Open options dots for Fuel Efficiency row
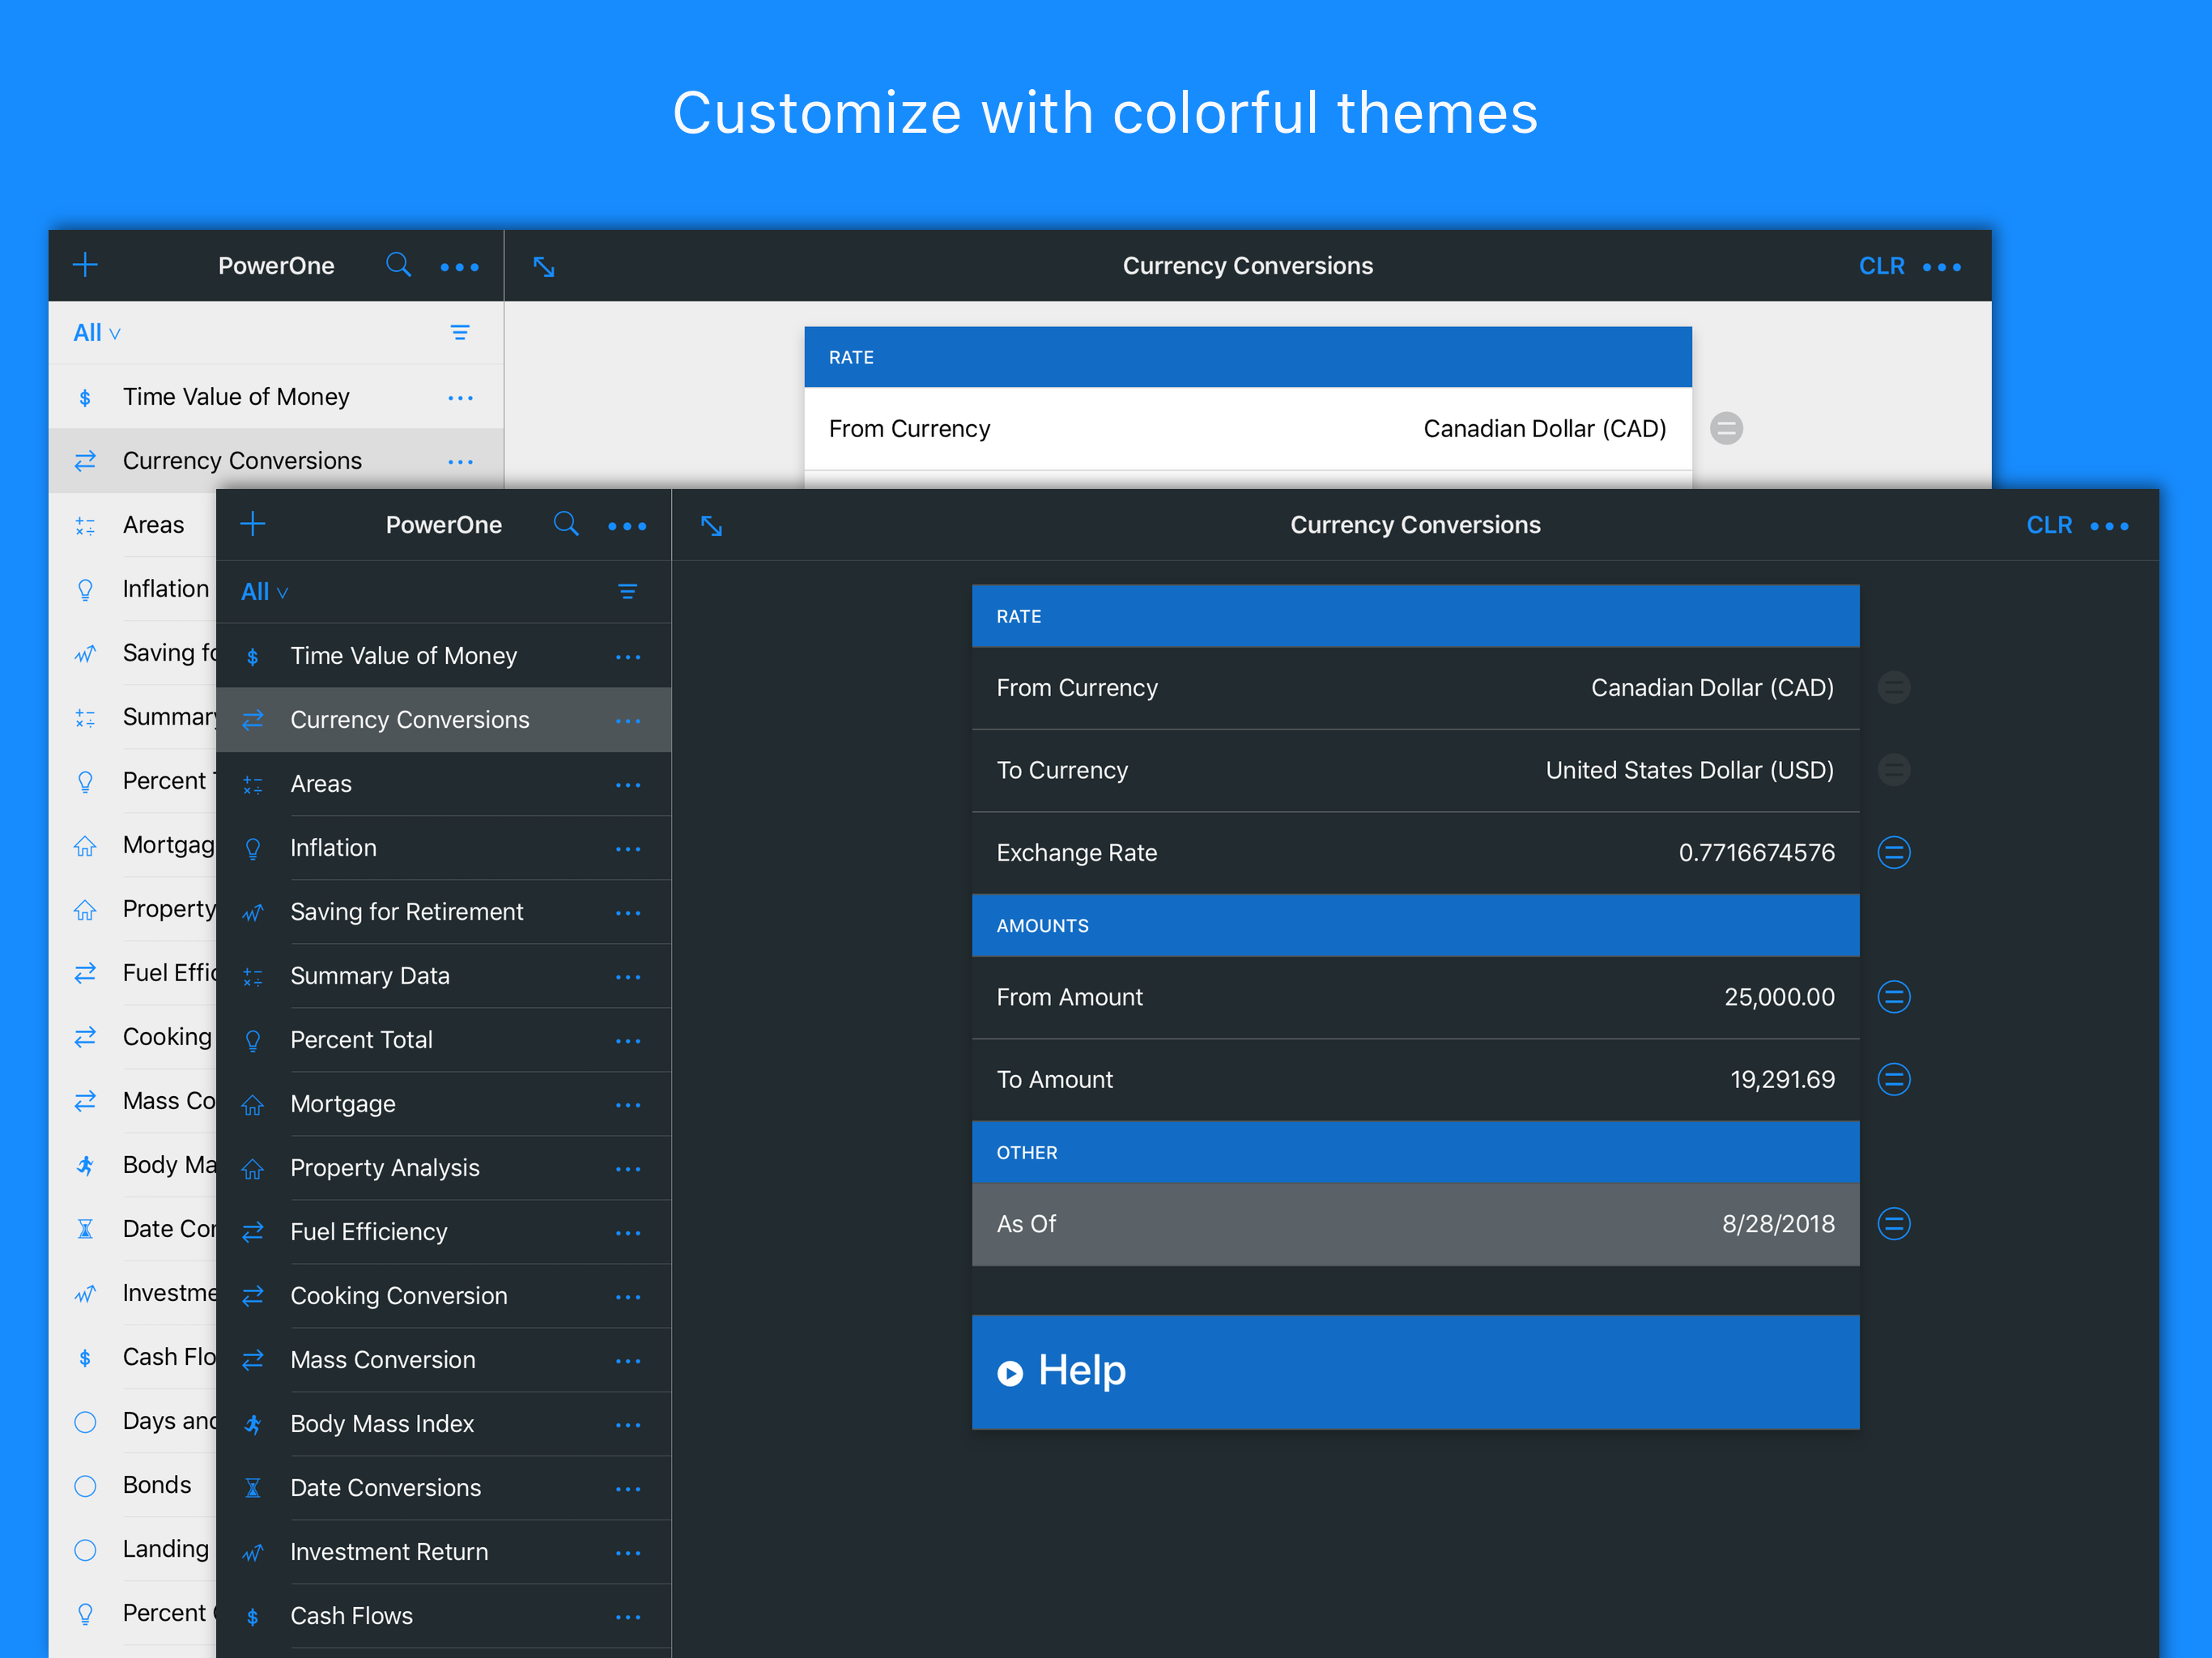Screen dimensions: 2212x1658 point(628,1233)
